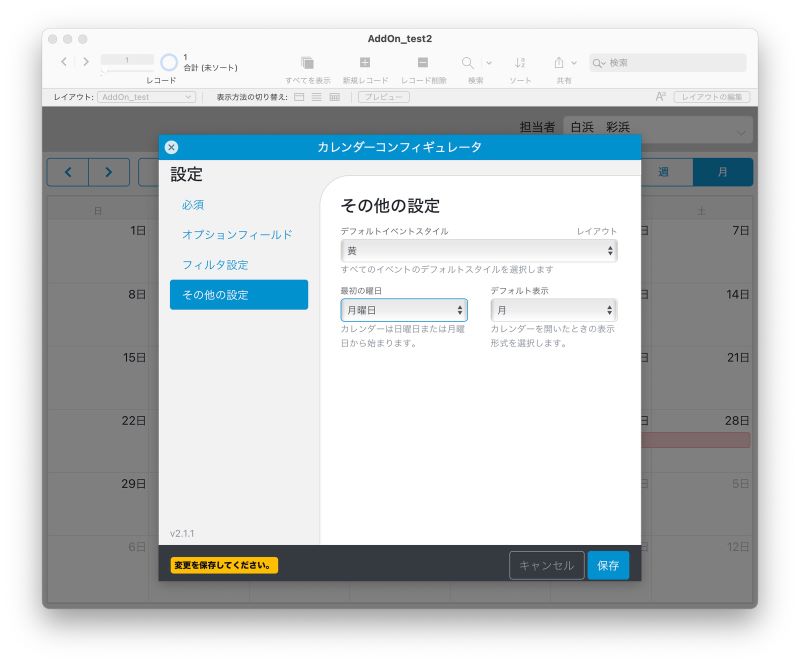Screen dimensions: 800x665
Task: Click the text formatting A icon
Action: point(660,96)
